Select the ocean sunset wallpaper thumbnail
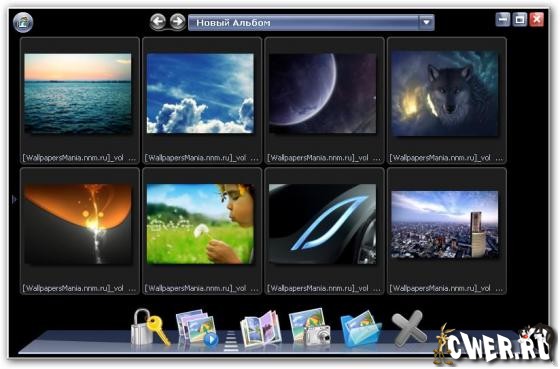The width and height of the screenshot is (560, 369). click(78, 94)
